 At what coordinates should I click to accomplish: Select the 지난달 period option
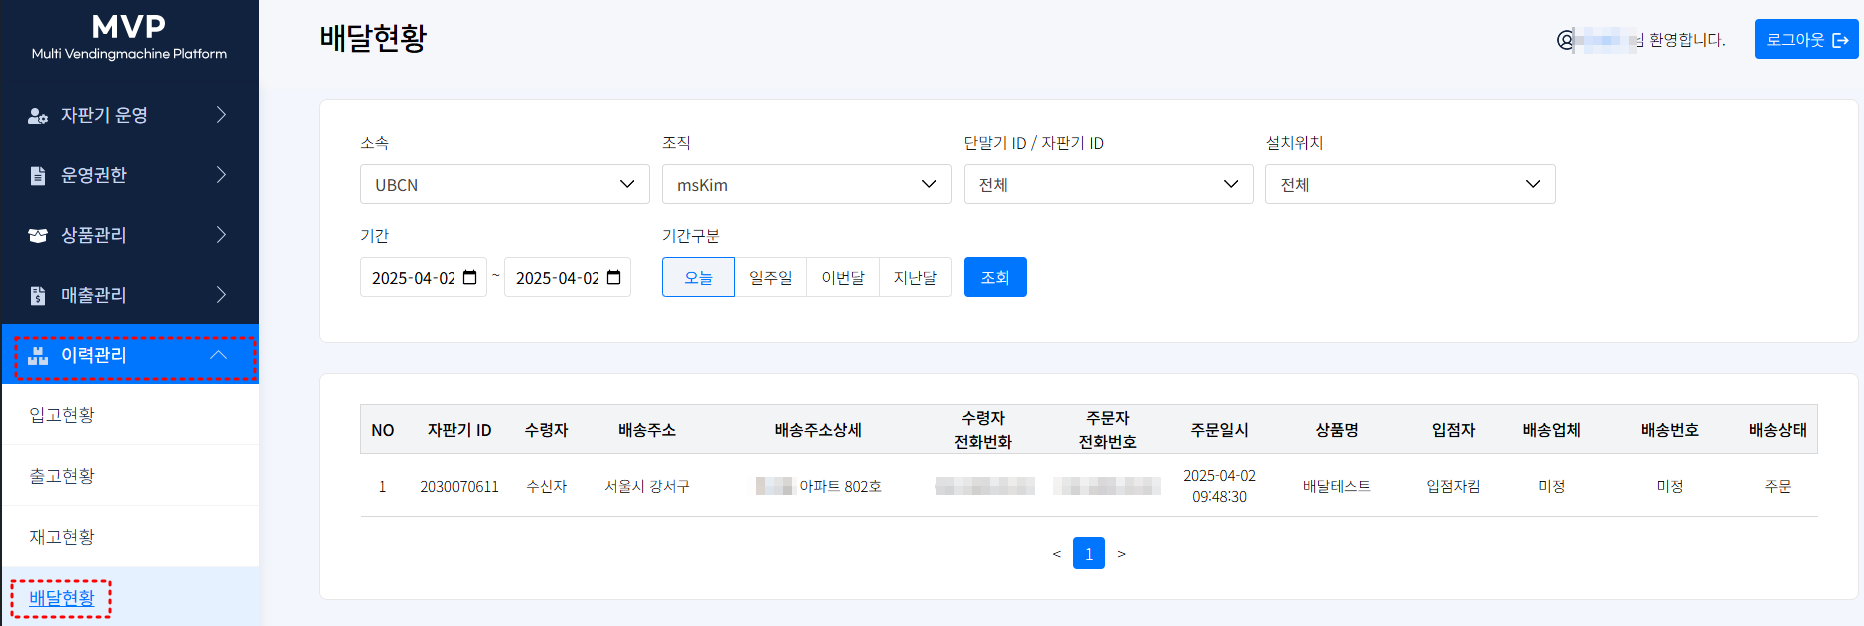[916, 277]
